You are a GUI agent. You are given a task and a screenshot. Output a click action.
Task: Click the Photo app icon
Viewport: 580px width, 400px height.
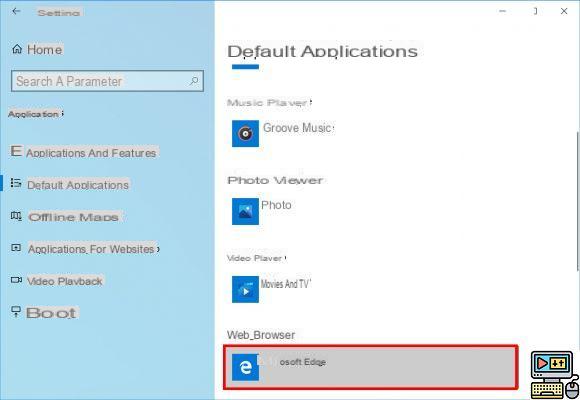click(x=245, y=211)
